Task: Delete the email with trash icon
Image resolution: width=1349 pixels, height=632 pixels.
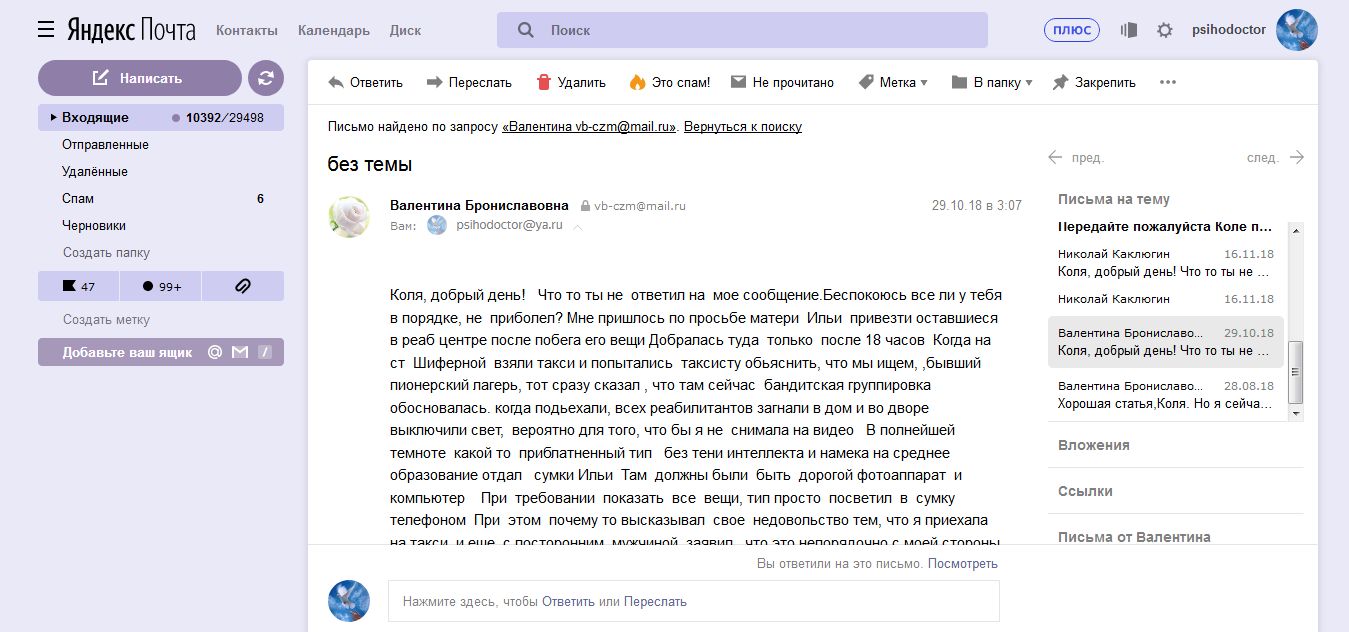Action: [570, 83]
